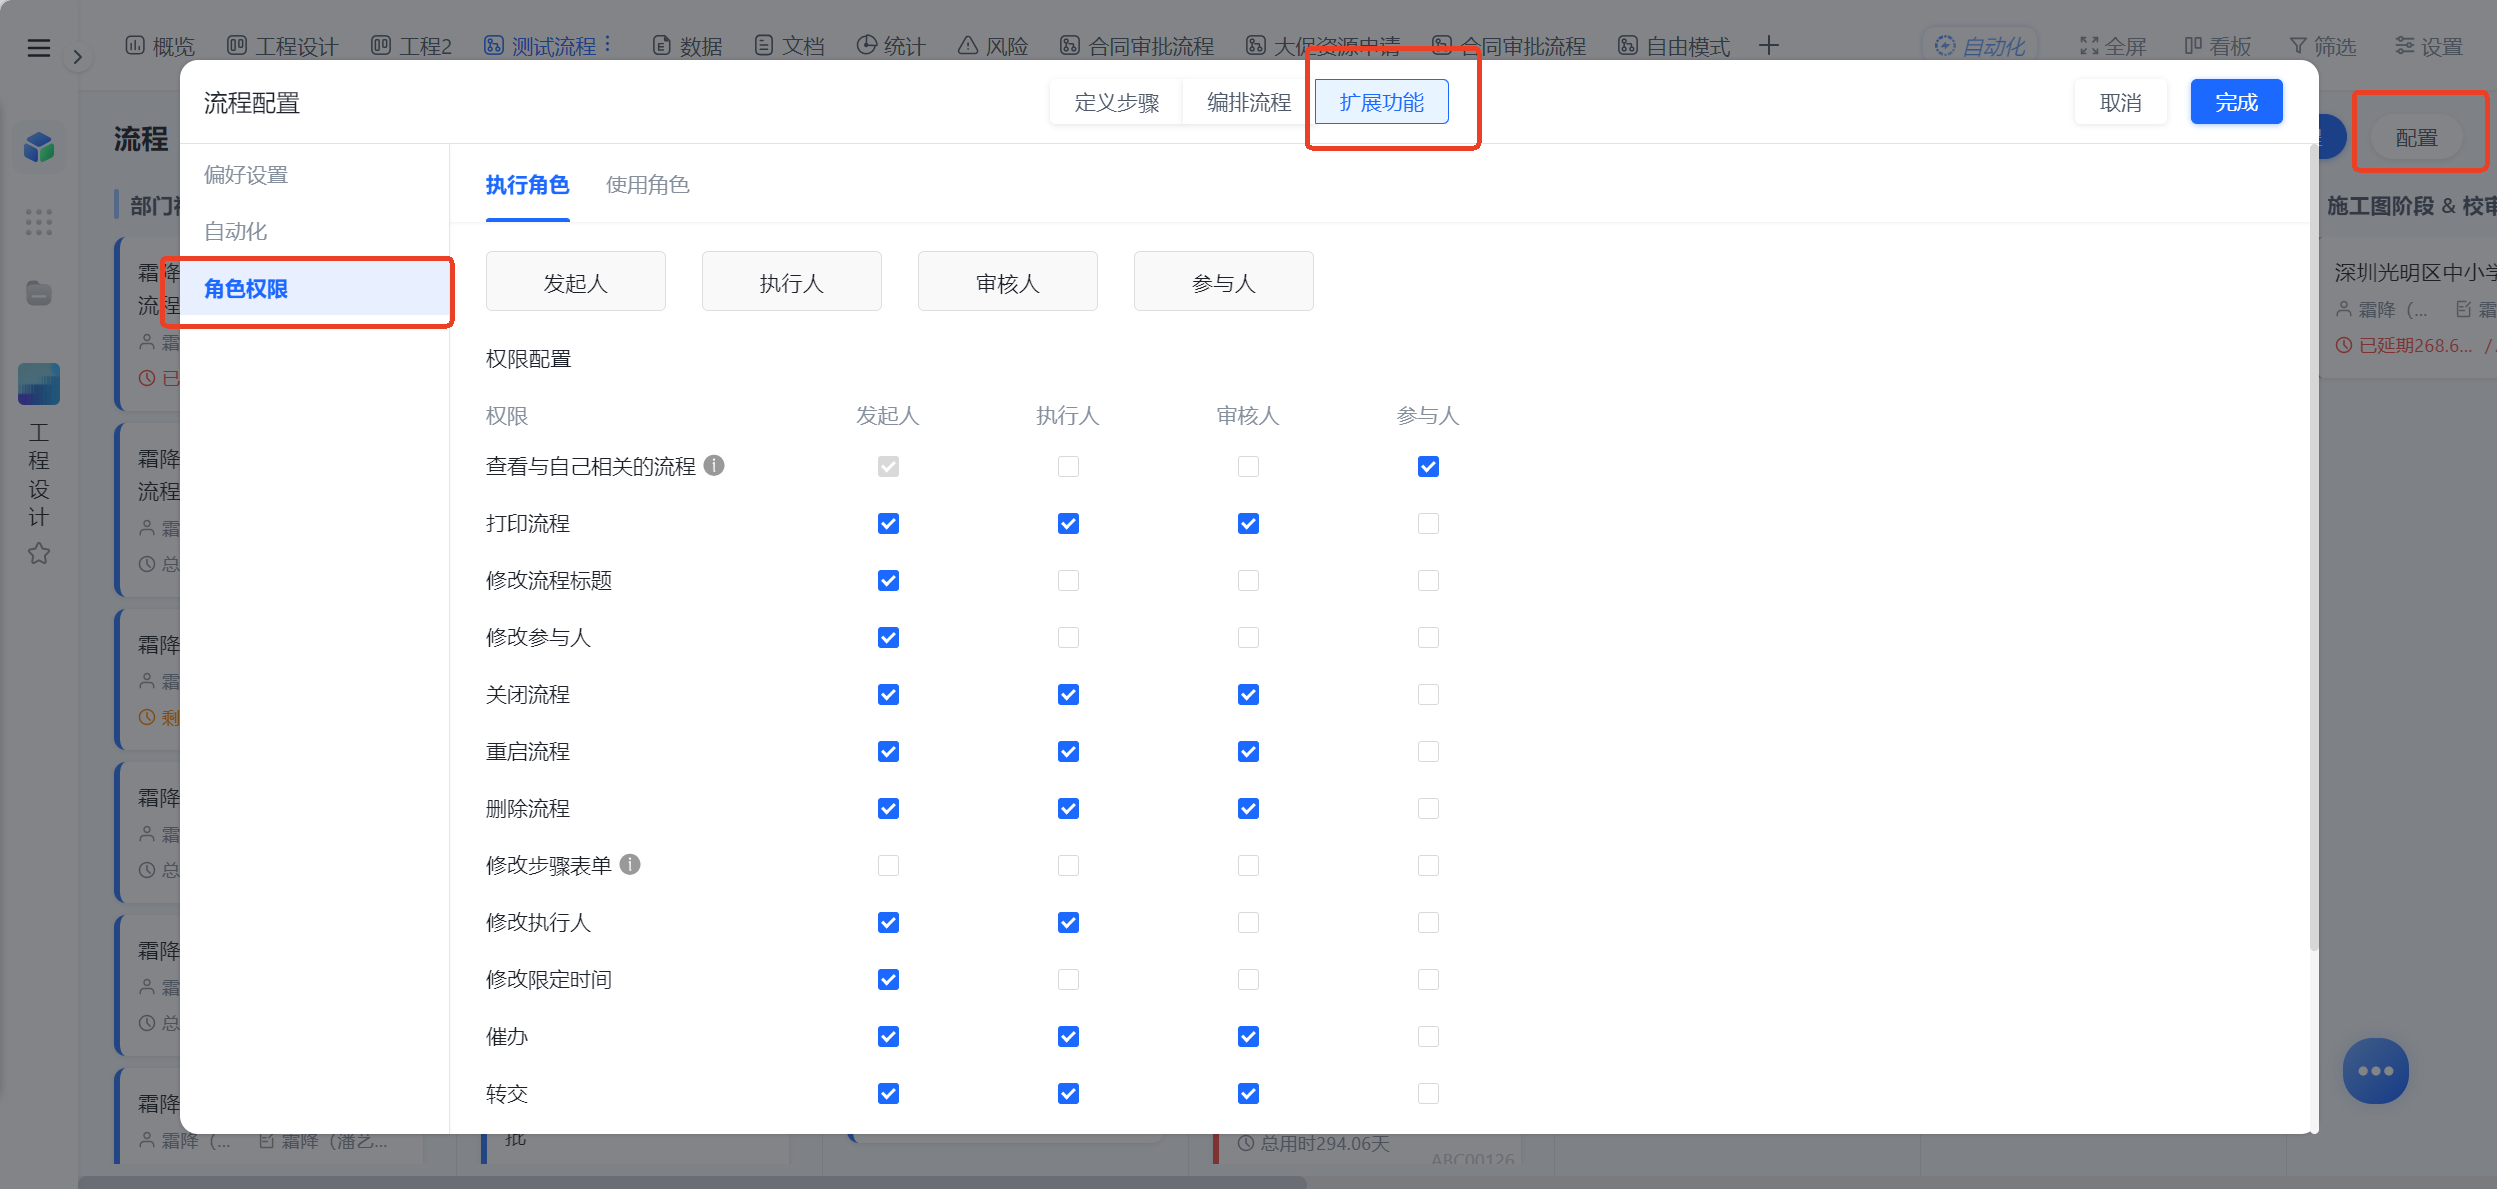Viewport: 2497px width, 1189px height.
Task: Check 参与人 for 打印流程
Action: click(x=1428, y=523)
